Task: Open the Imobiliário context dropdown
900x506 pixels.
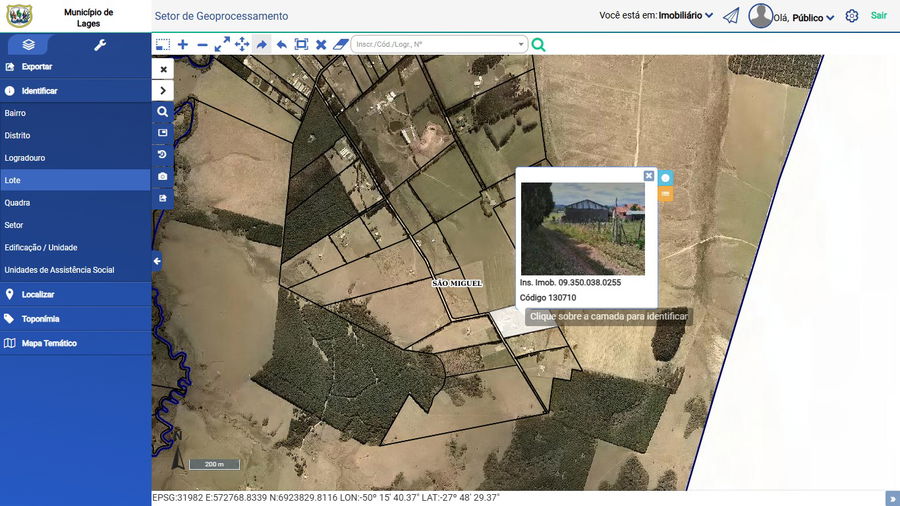Action: coord(686,16)
